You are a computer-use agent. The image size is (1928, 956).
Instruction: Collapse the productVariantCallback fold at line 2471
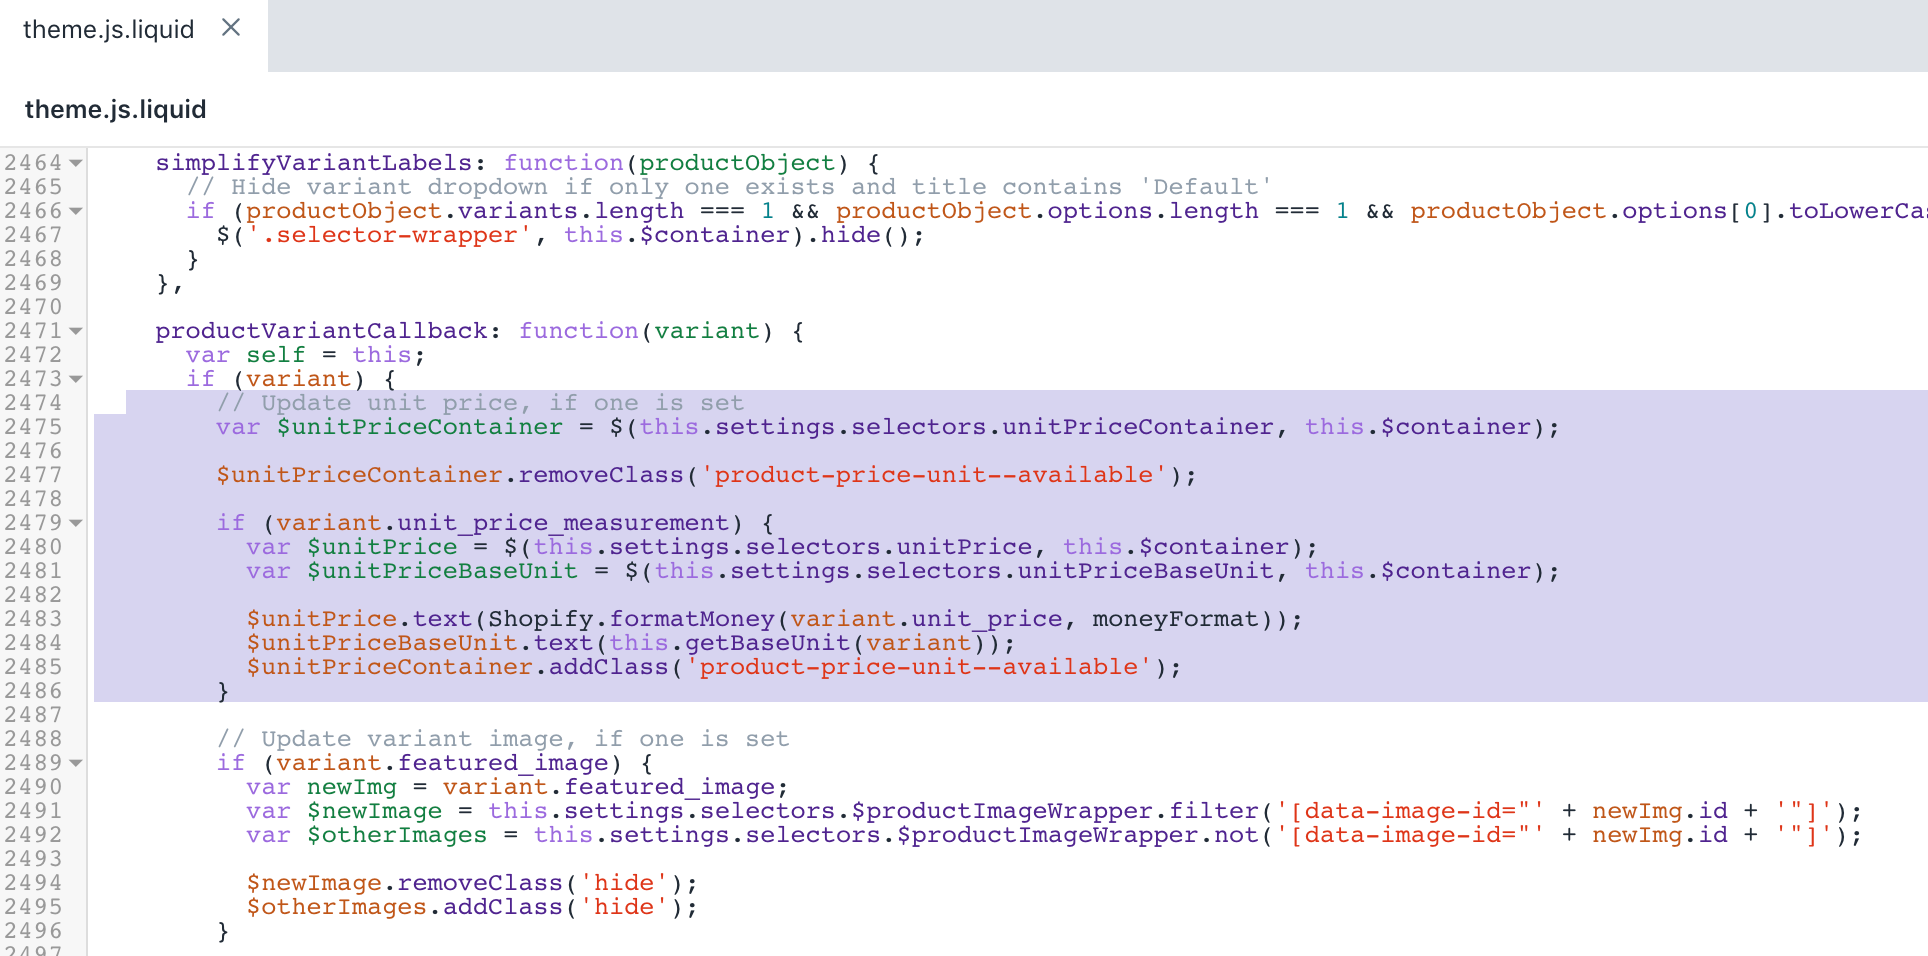coord(75,330)
